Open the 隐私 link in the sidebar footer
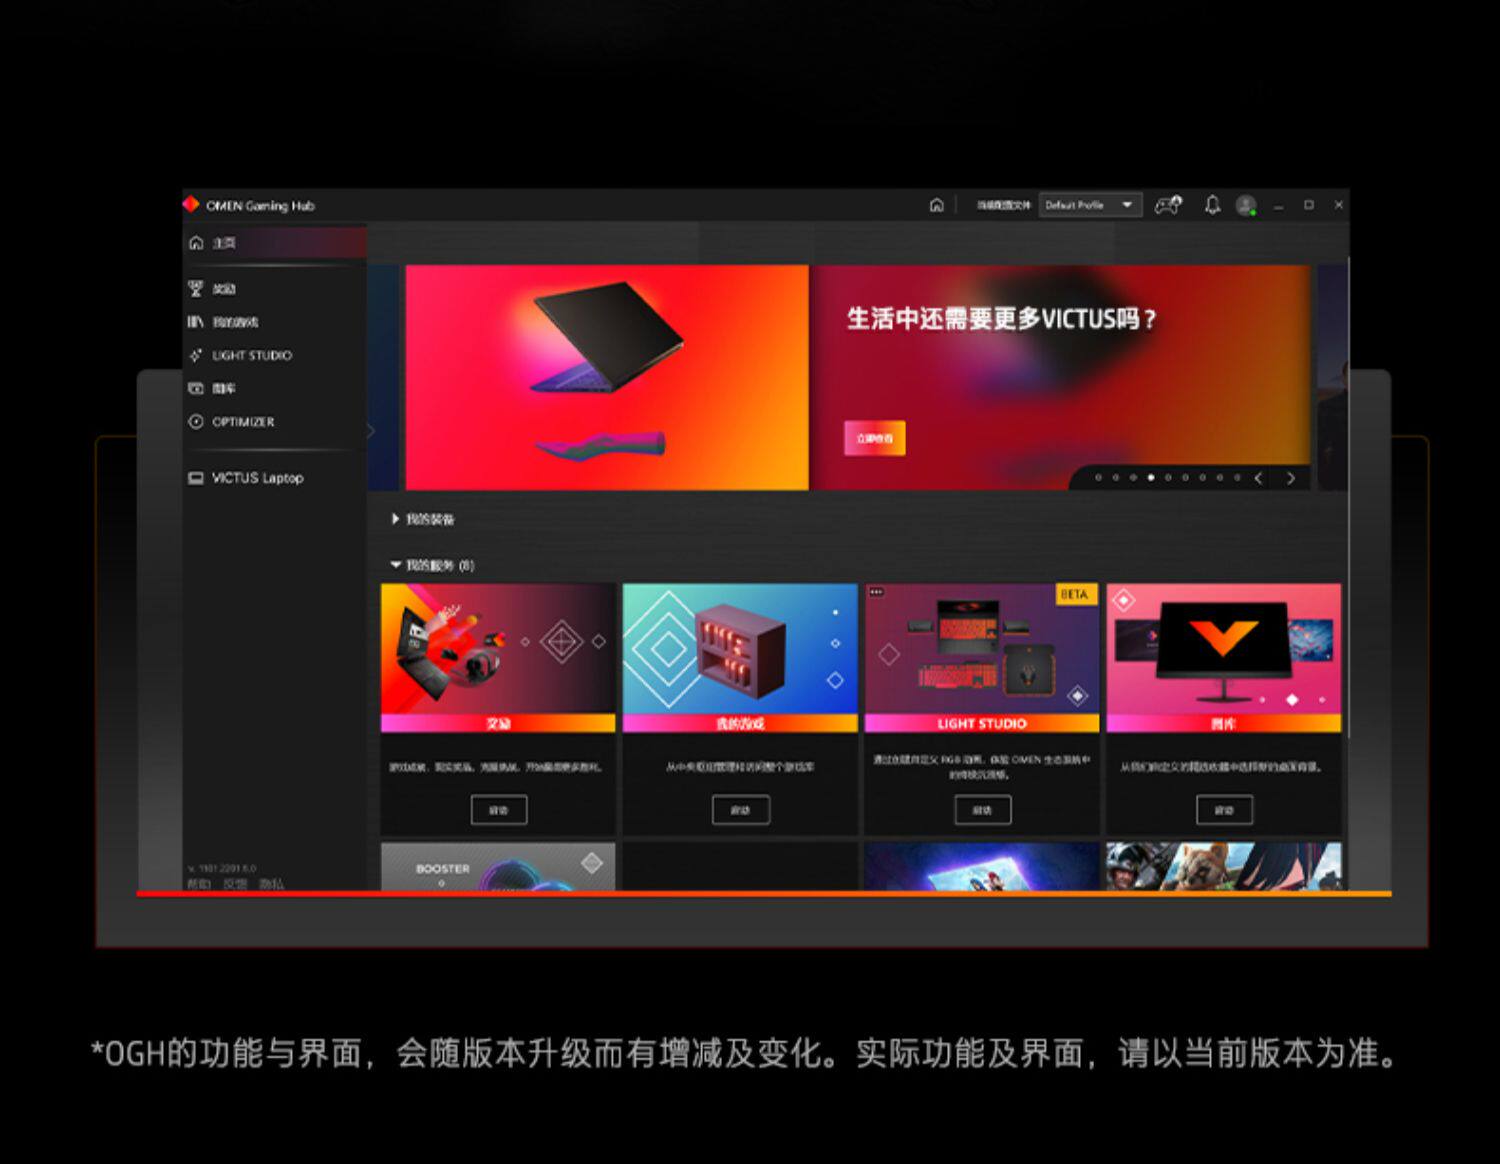 pos(271,884)
